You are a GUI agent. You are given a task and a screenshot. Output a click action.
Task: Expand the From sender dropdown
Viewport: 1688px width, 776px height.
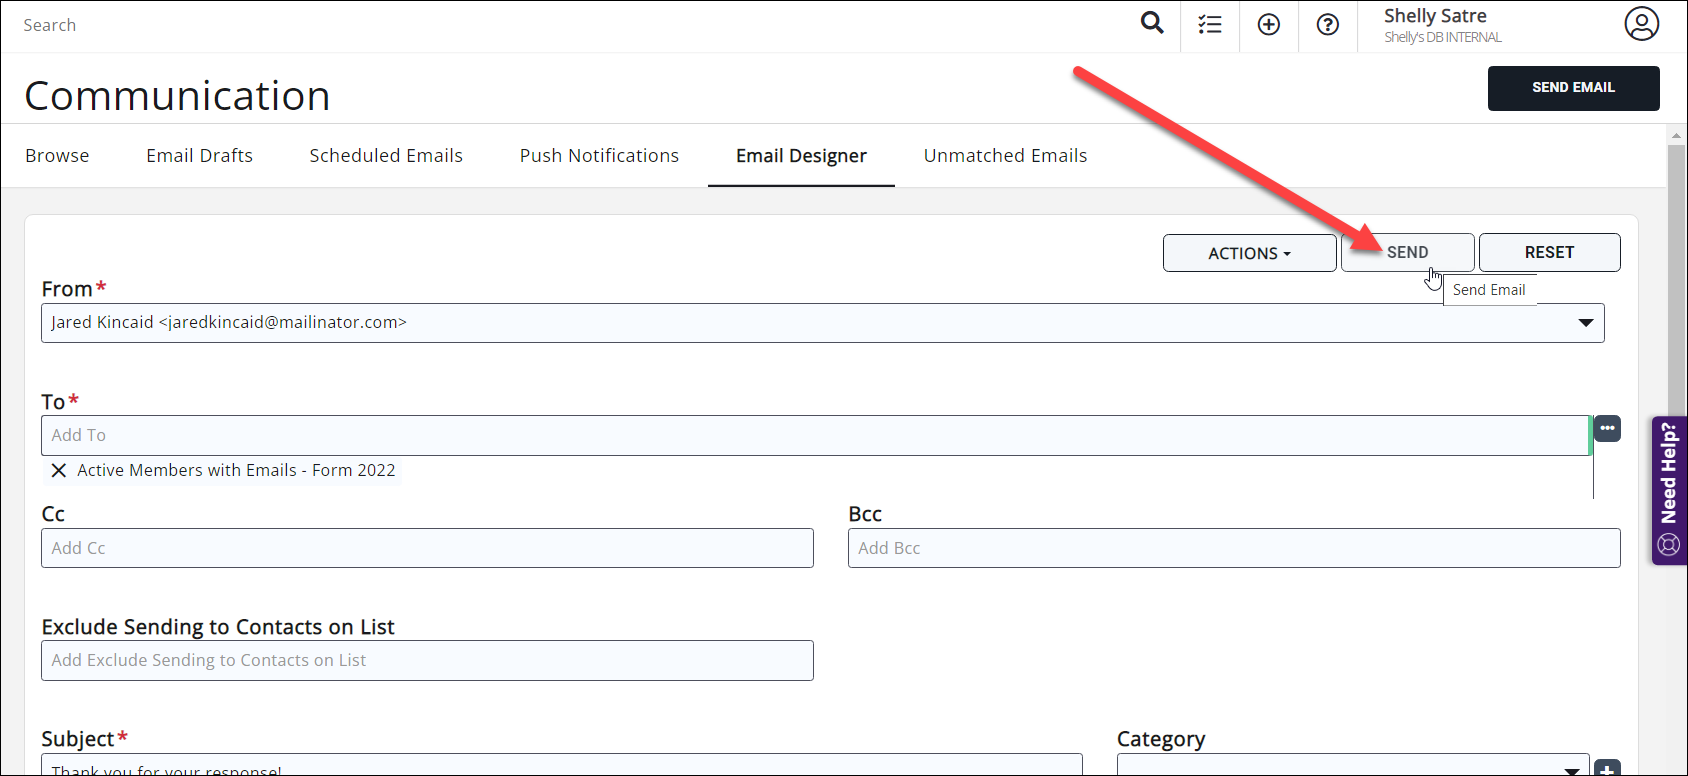1585,323
